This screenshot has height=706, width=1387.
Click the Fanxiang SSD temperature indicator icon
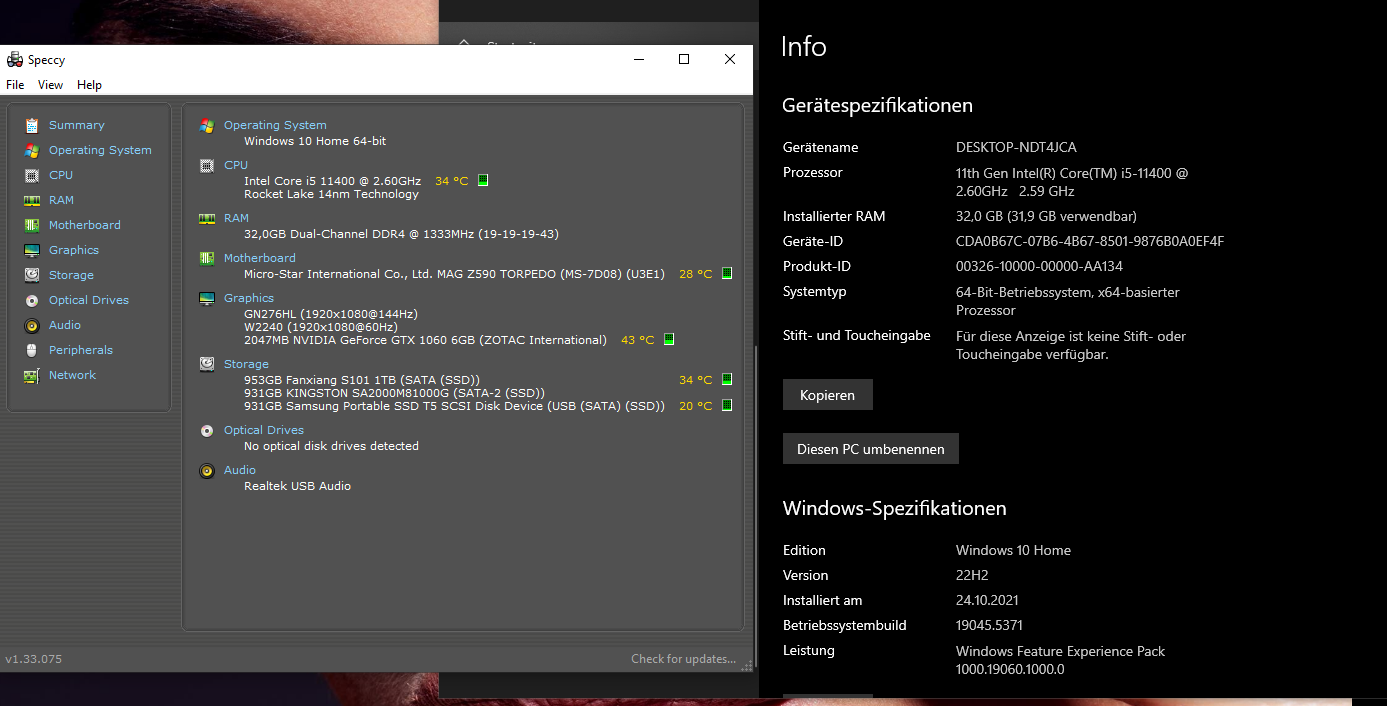point(727,380)
